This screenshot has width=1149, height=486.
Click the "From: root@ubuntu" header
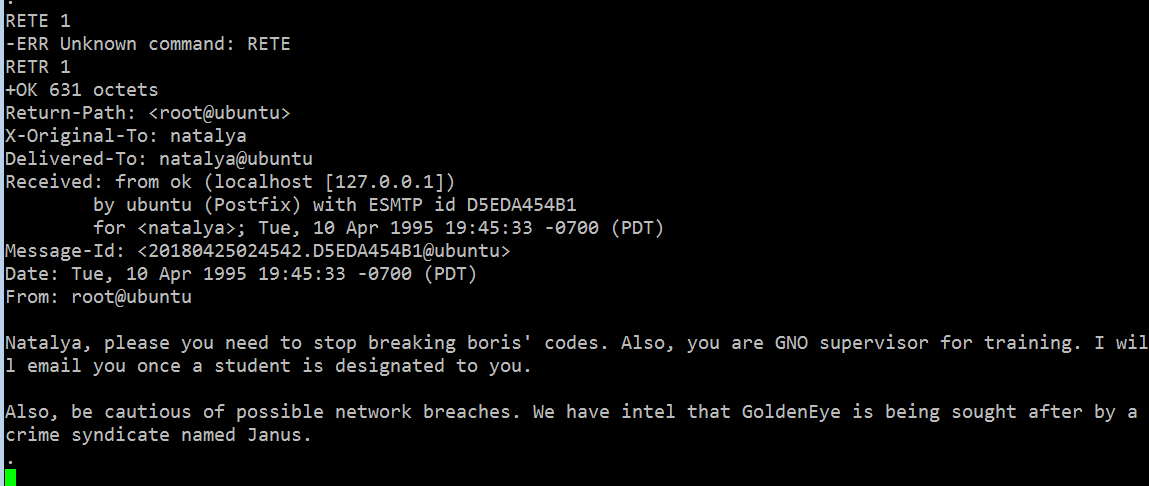(98, 296)
